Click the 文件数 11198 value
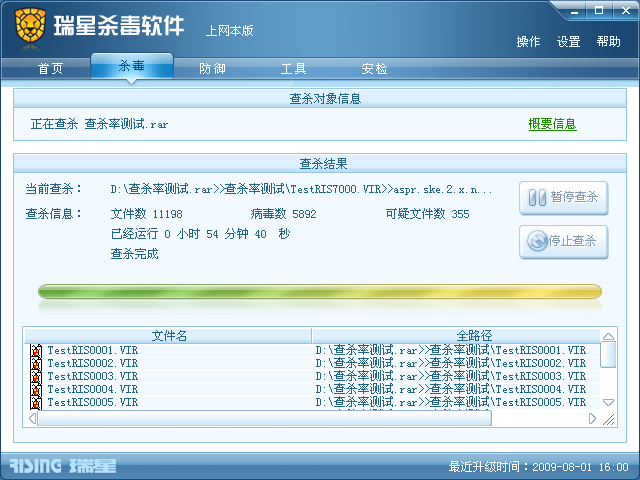Screen dimensions: 640x480 click(147, 214)
